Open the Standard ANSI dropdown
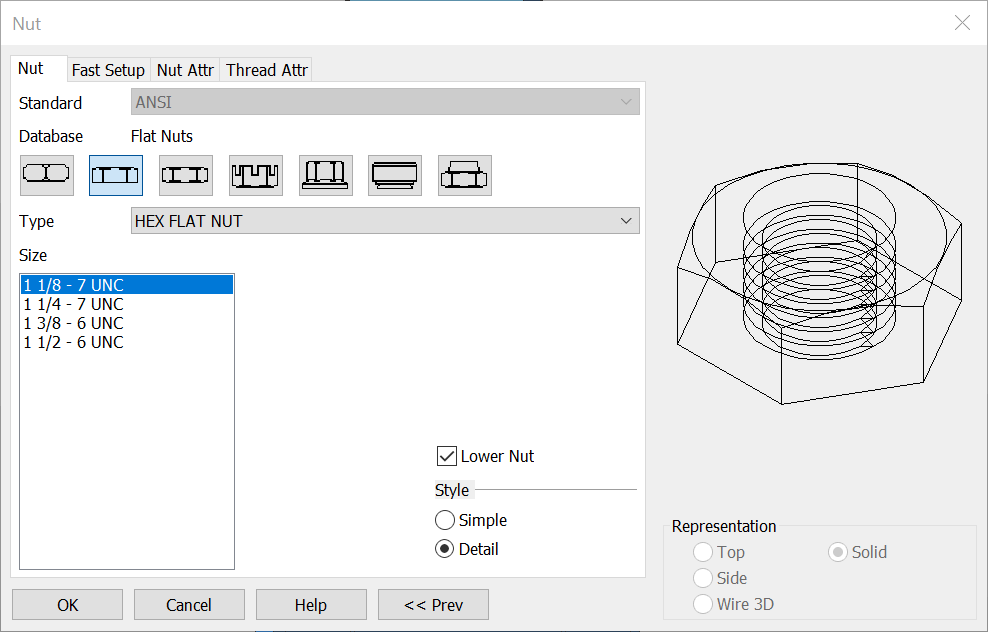 (385, 101)
